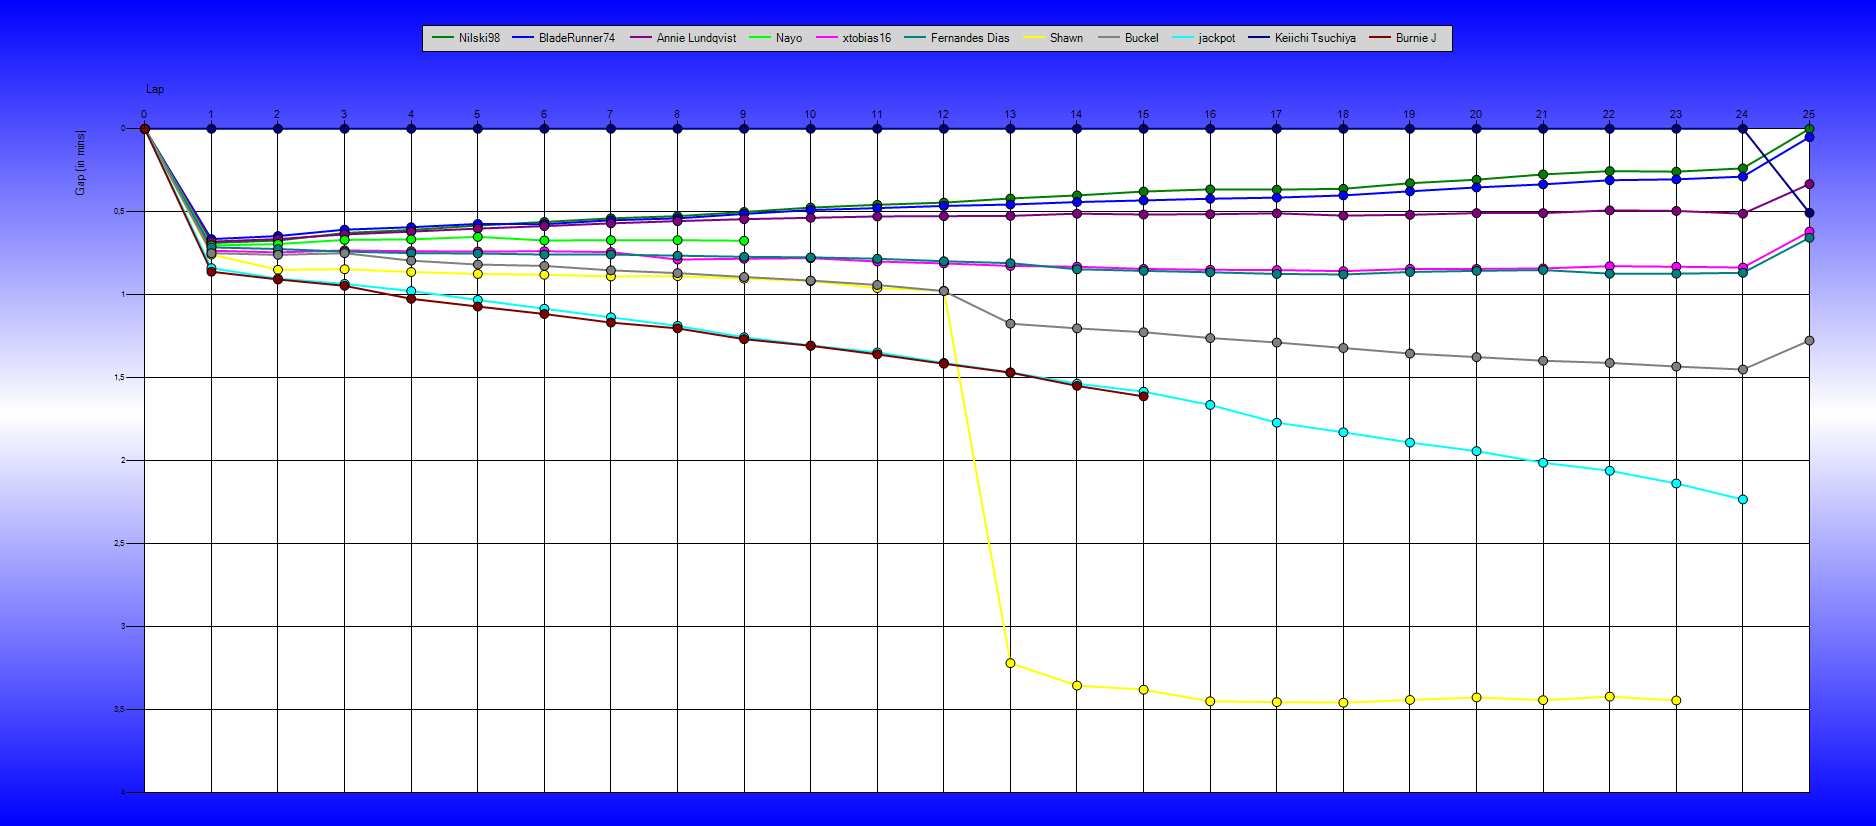Select jackpot's cyan data point at lap 24
Screen dimensions: 1876x826
1743,499
